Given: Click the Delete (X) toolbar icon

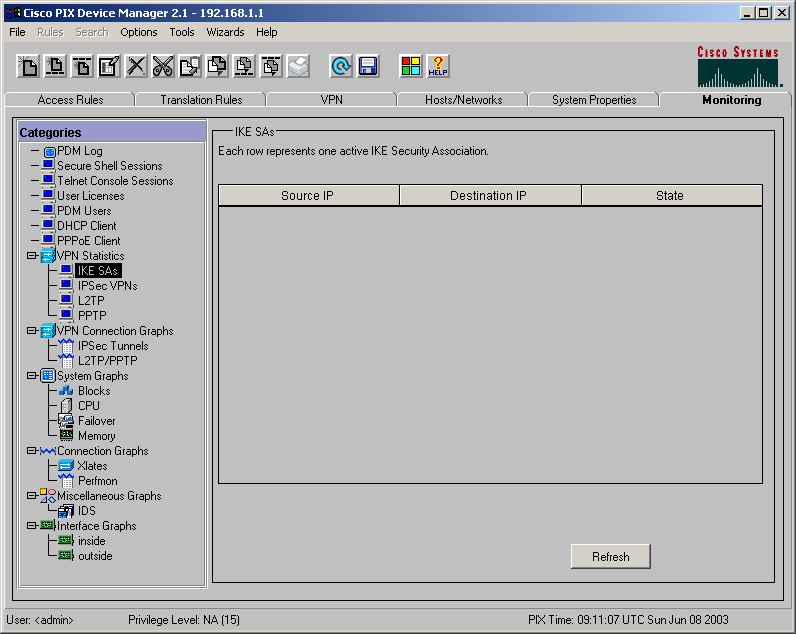Looking at the screenshot, I should point(136,66).
